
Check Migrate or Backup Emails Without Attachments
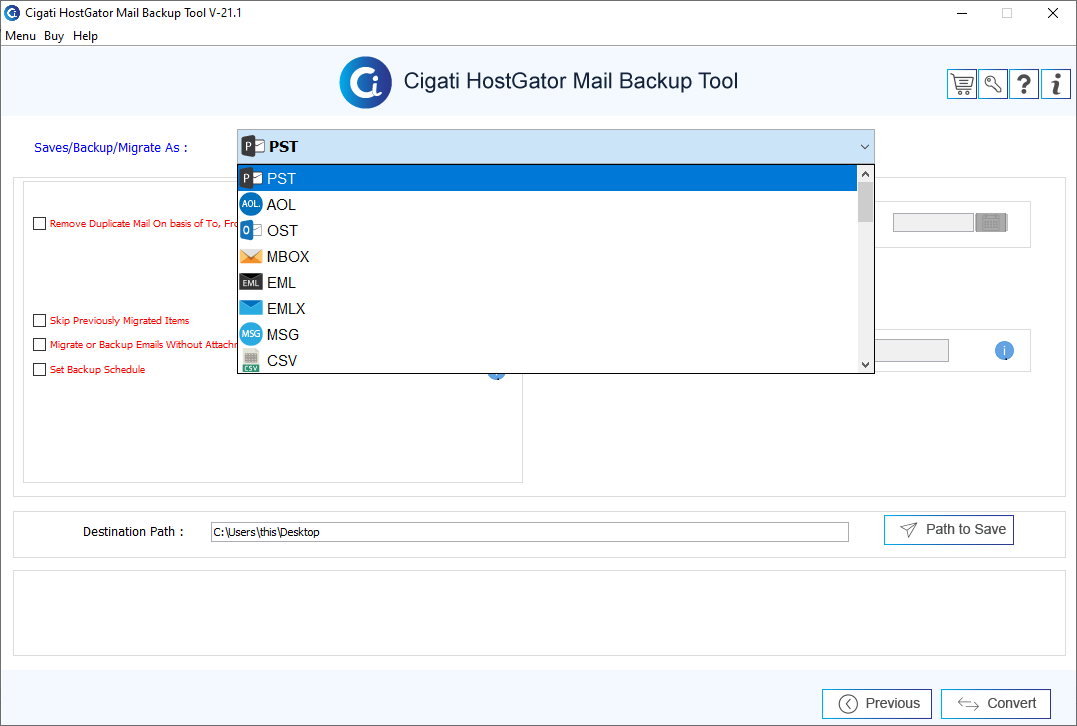[39, 345]
